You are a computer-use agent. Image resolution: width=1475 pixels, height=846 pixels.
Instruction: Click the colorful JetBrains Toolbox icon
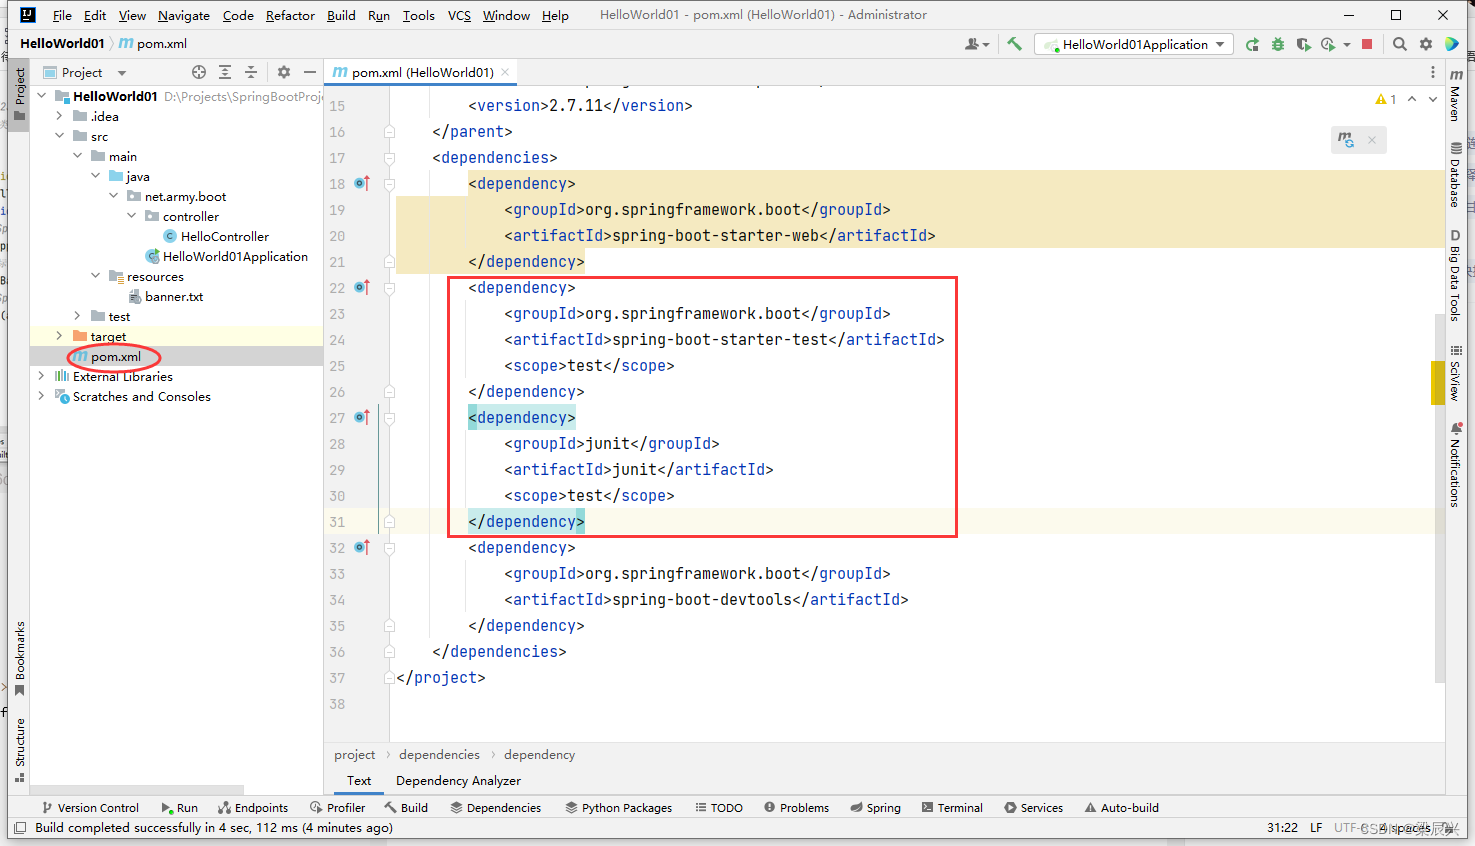[1452, 44]
